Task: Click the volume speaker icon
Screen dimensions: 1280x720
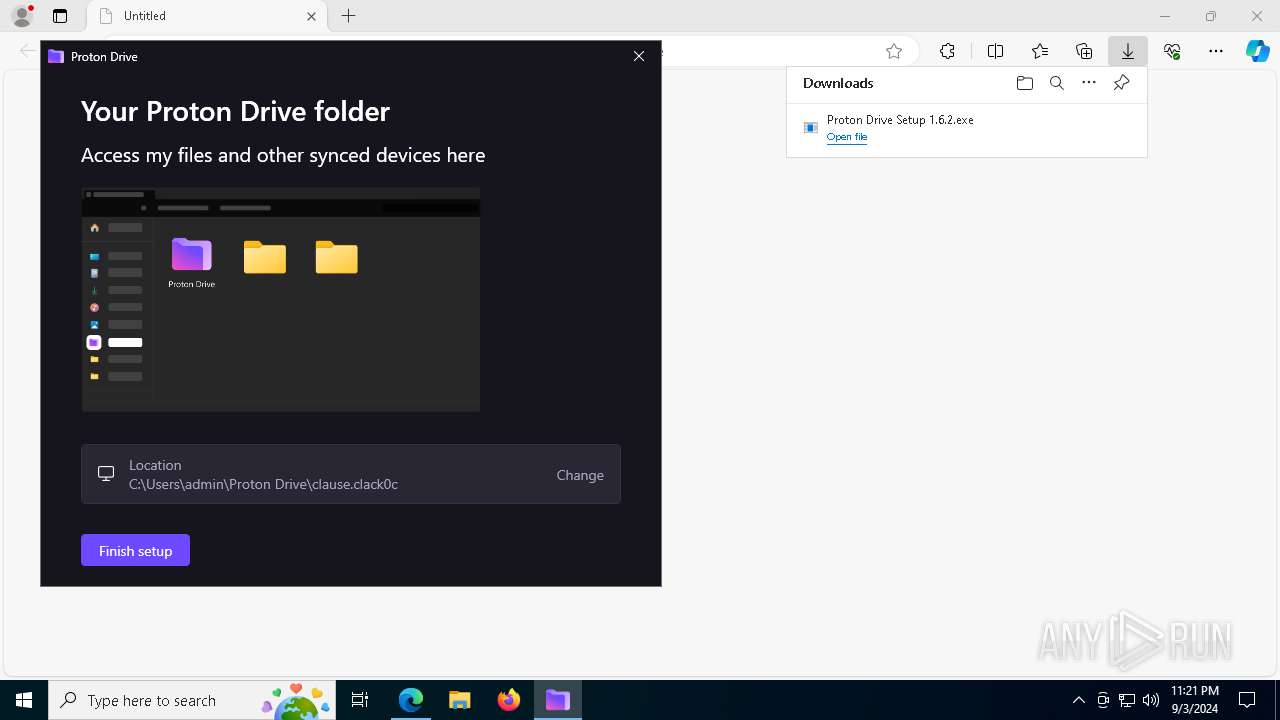Action: click(x=1151, y=700)
